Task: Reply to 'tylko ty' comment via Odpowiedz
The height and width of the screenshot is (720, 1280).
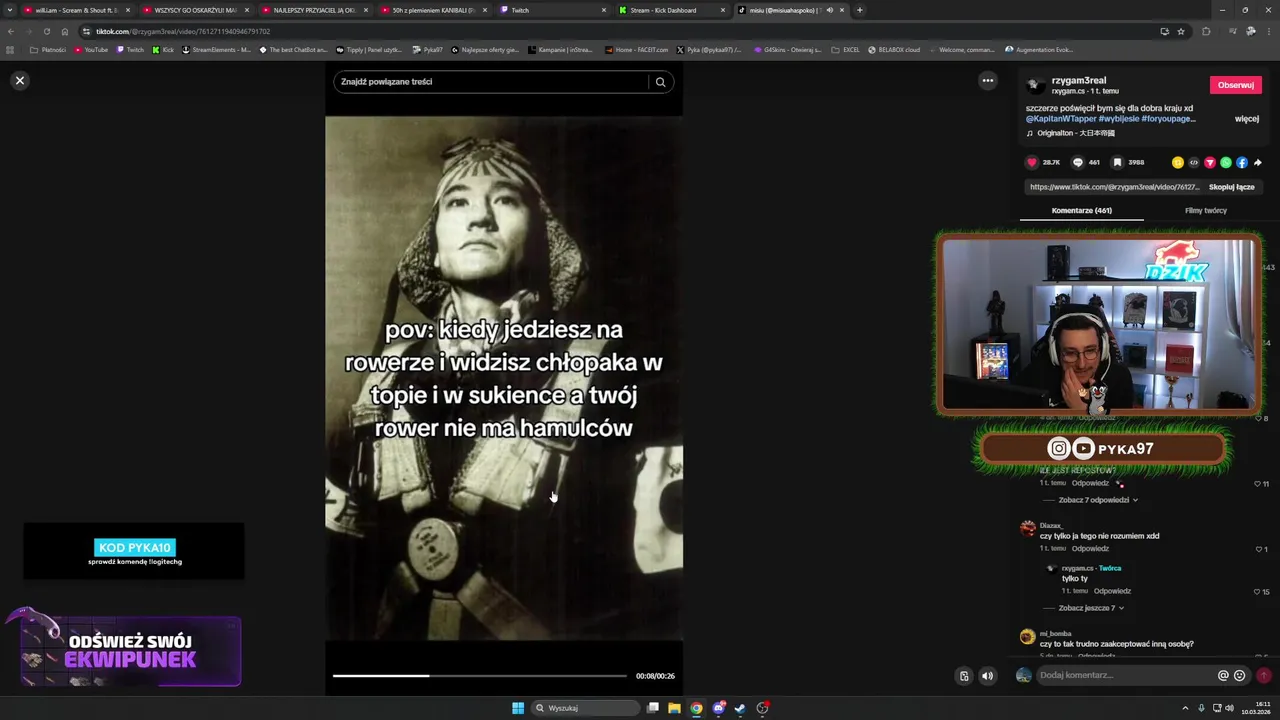Action: (x=1112, y=591)
